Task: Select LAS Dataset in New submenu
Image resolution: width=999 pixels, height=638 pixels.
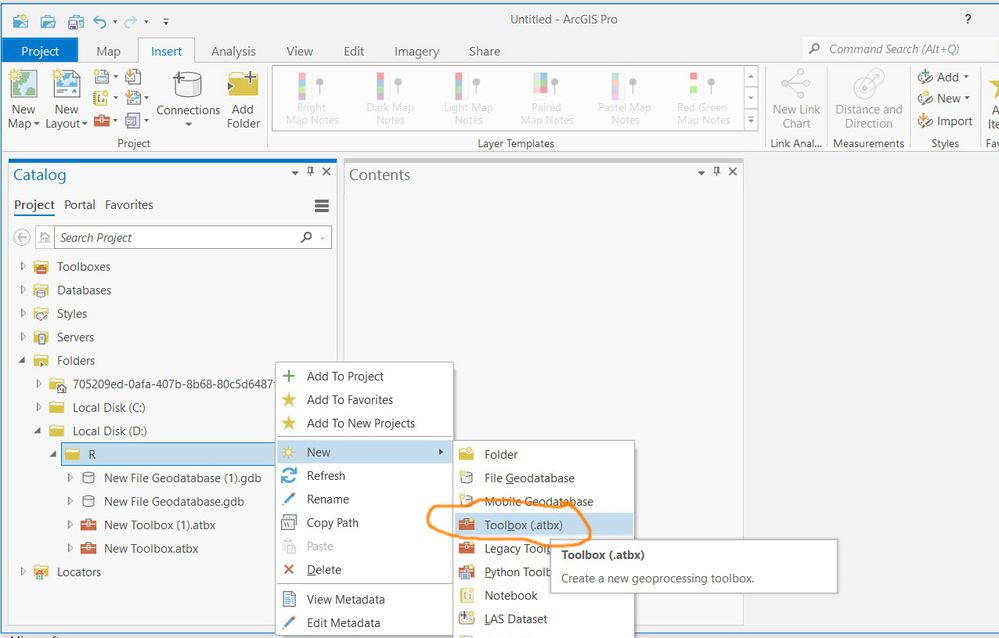Action: 544,619
